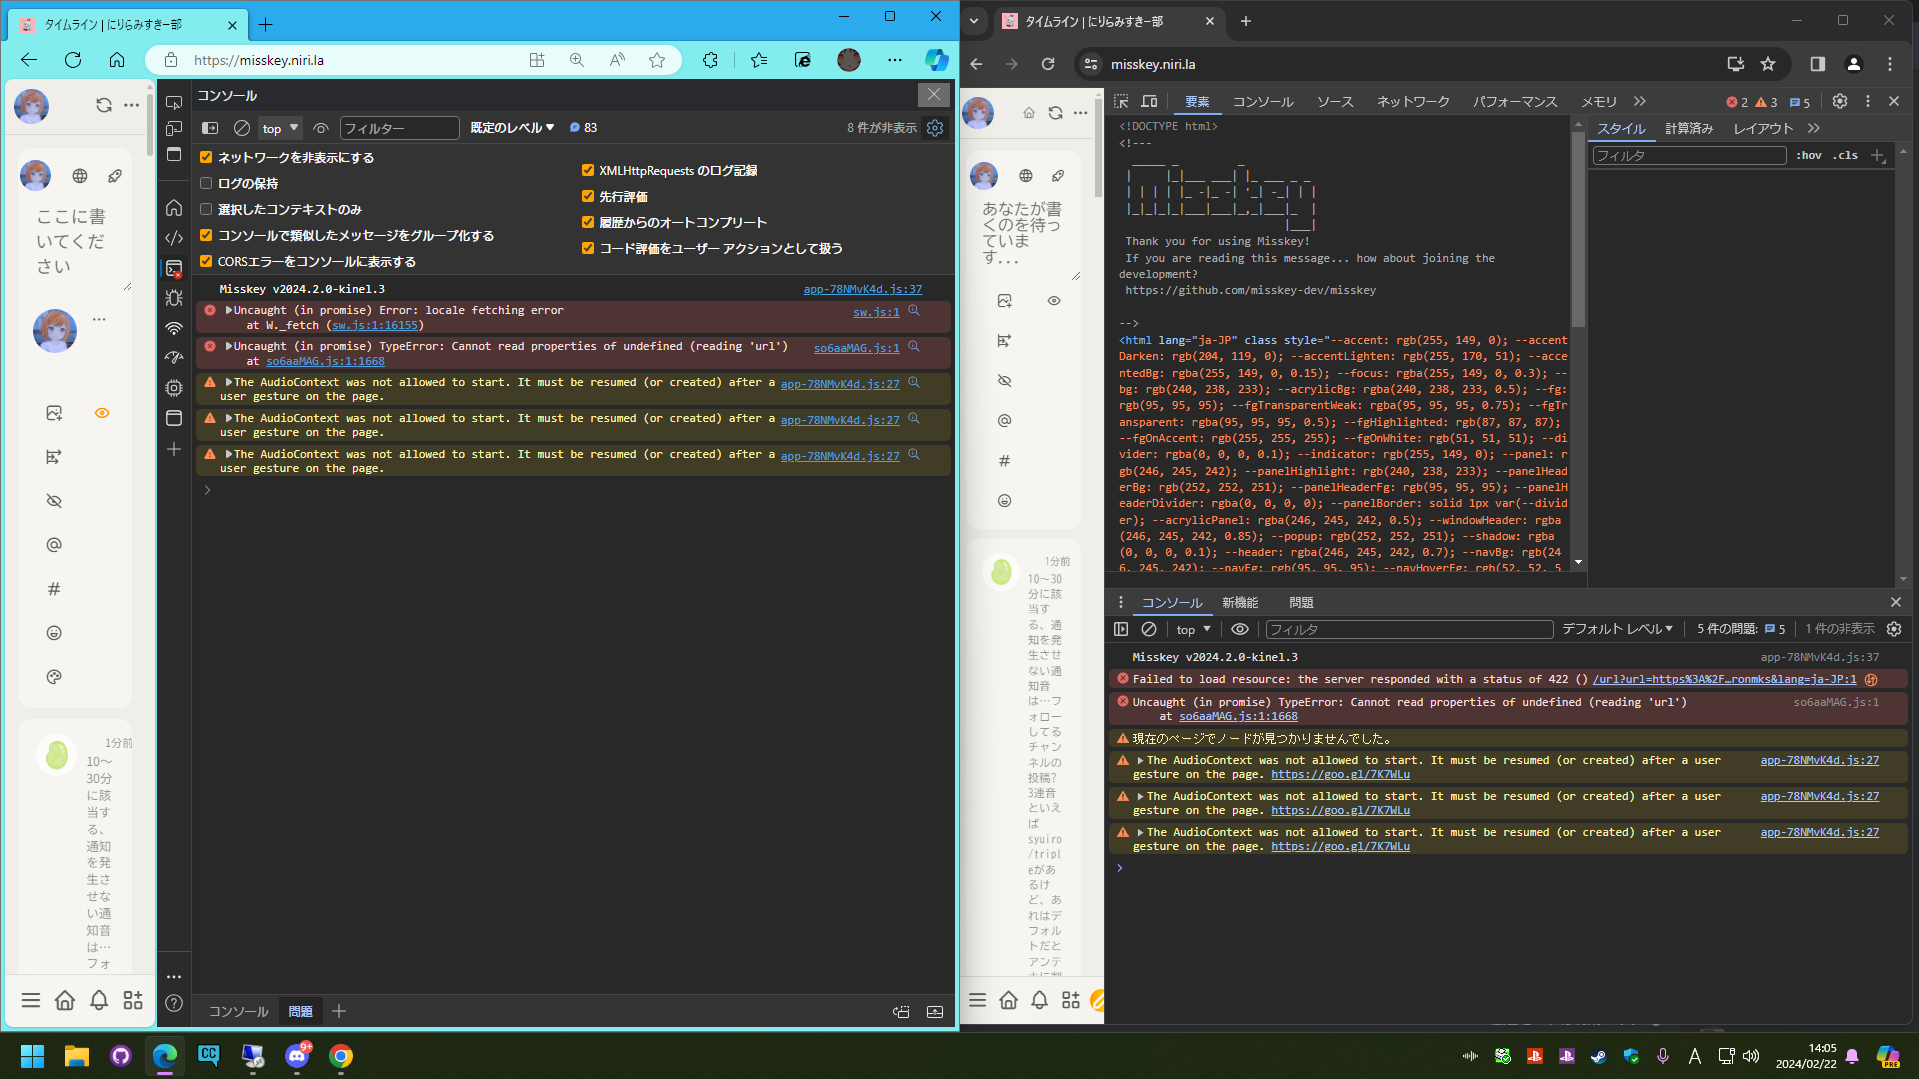This screenshot has height=1079, width=1919.
Task: Open Memory chip icon in Edge DevTools sidebar
Action: 174,388
